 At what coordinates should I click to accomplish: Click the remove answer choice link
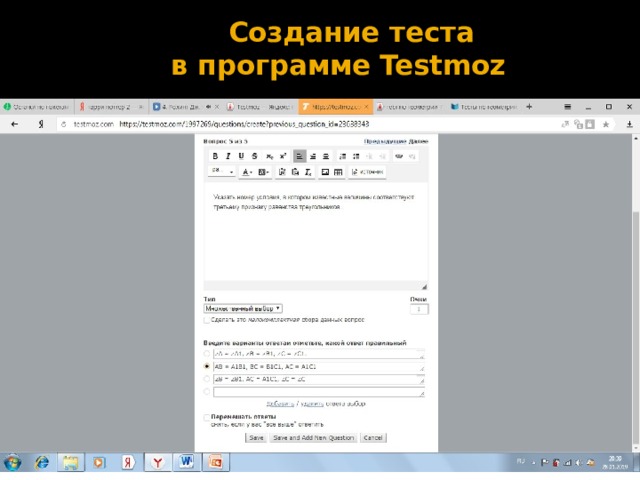click(x=312, y=404)
